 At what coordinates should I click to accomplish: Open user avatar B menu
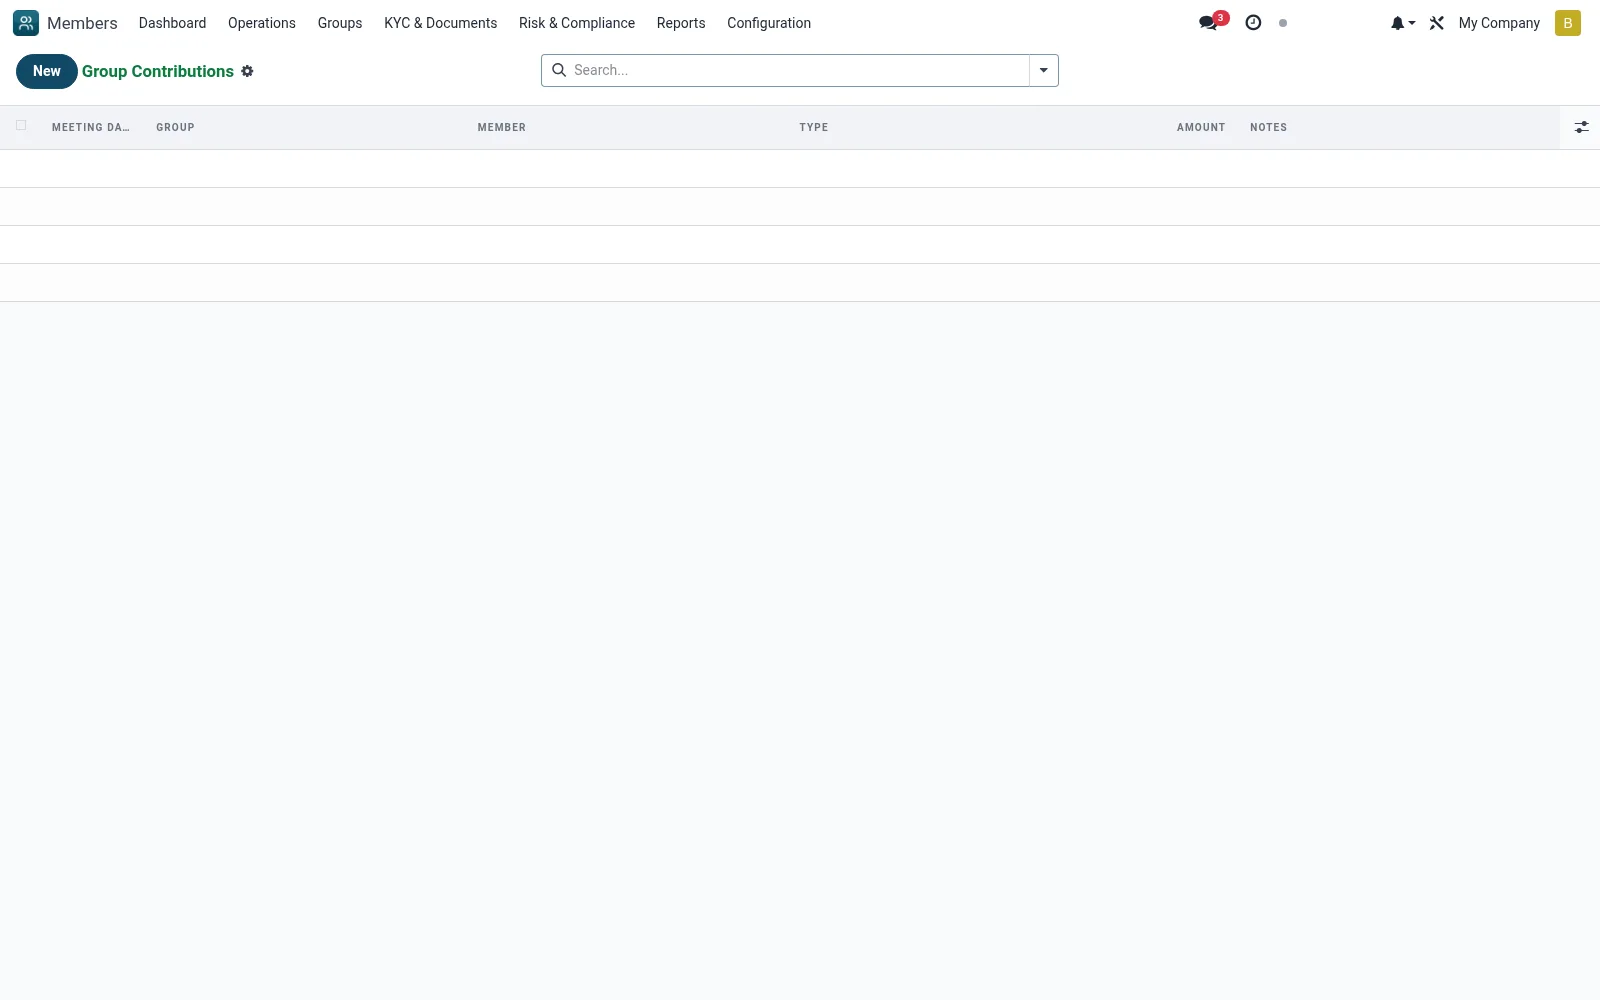[x=1567, y=23]
